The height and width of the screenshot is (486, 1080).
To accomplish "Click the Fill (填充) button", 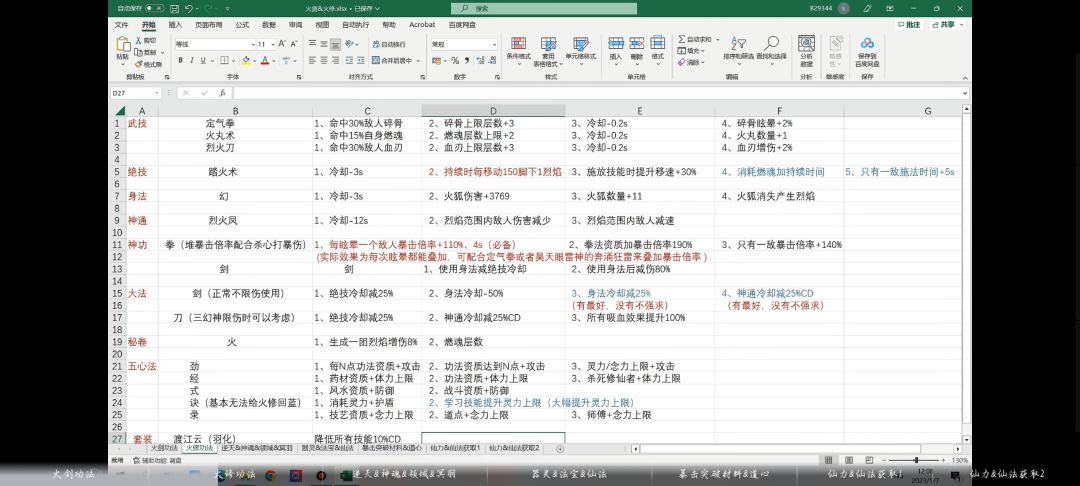I will click(x=689, y=51).
